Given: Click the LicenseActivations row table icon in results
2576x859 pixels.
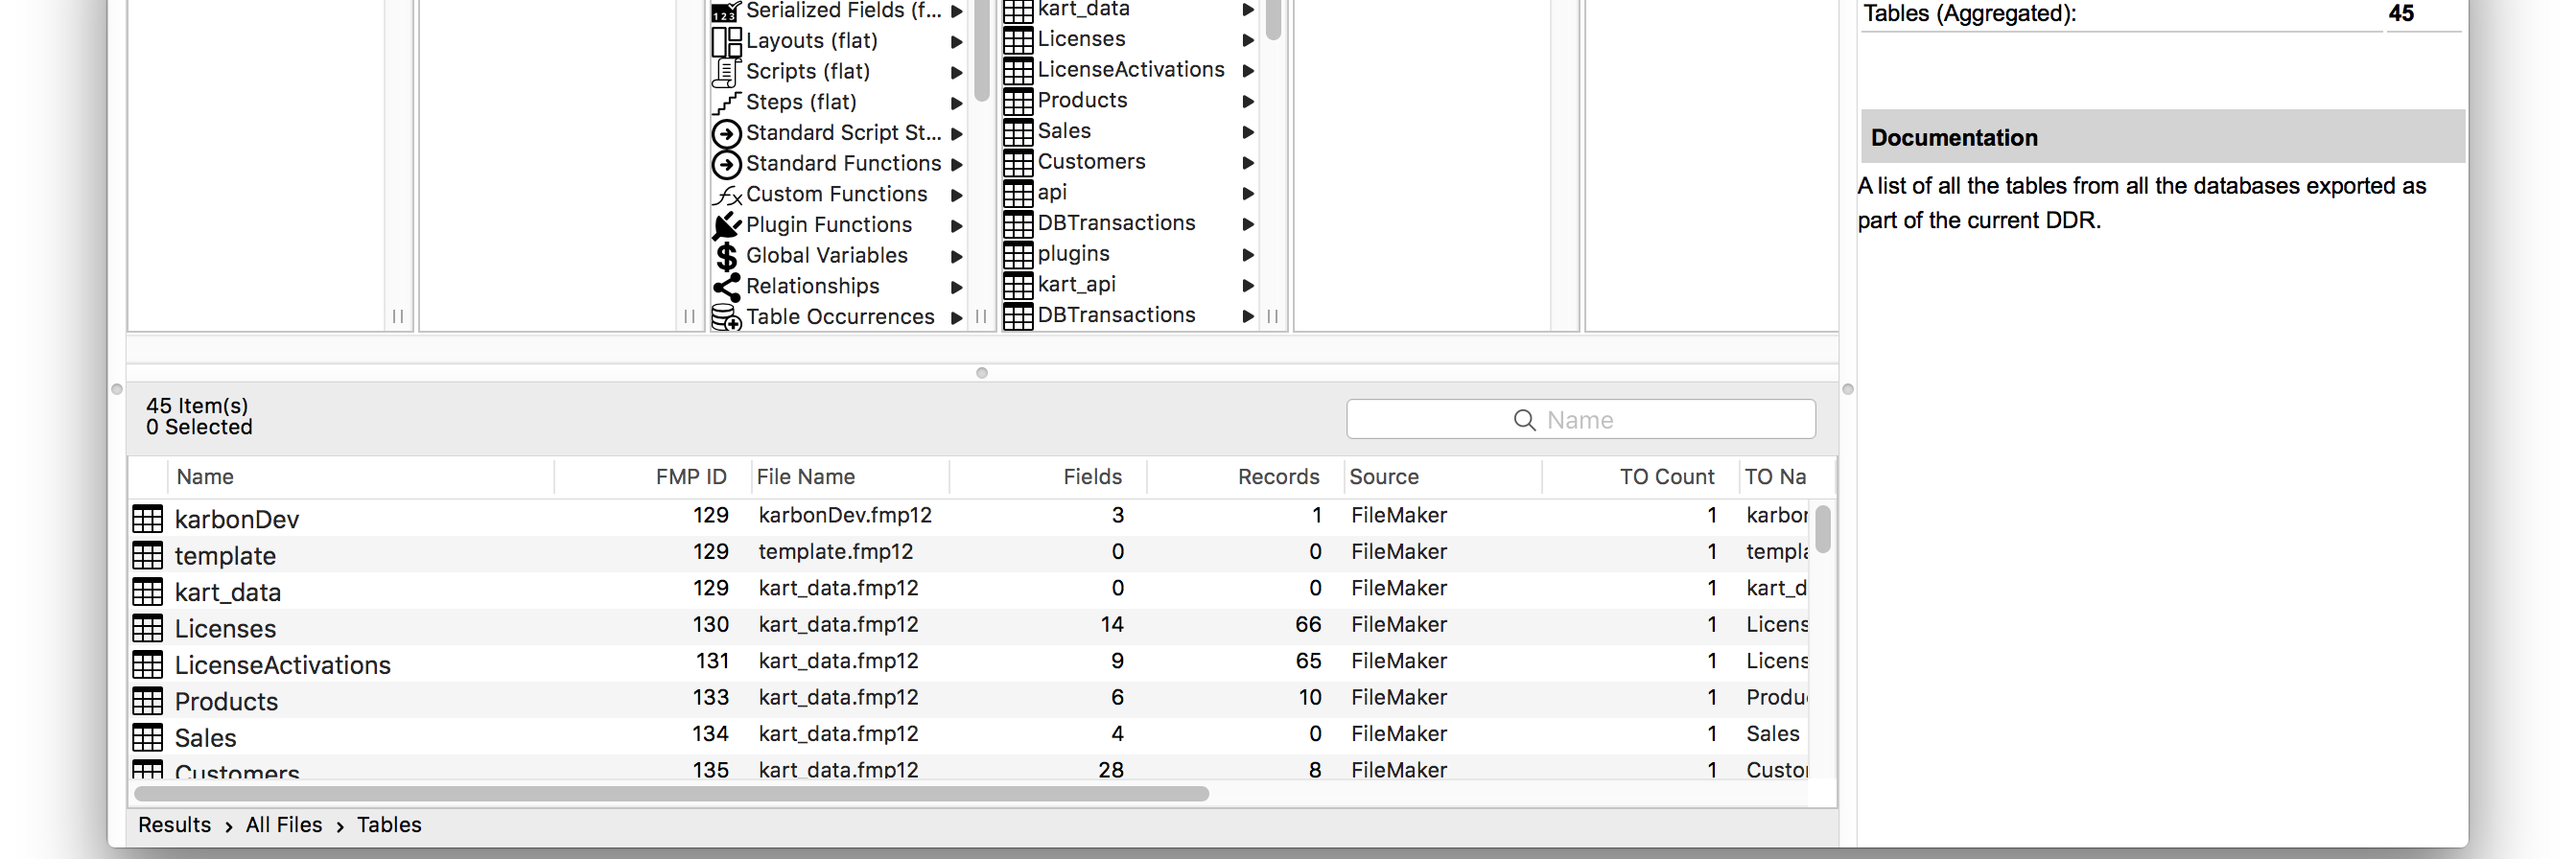Looking at the screenshot, I should click(x=147, y=664).
